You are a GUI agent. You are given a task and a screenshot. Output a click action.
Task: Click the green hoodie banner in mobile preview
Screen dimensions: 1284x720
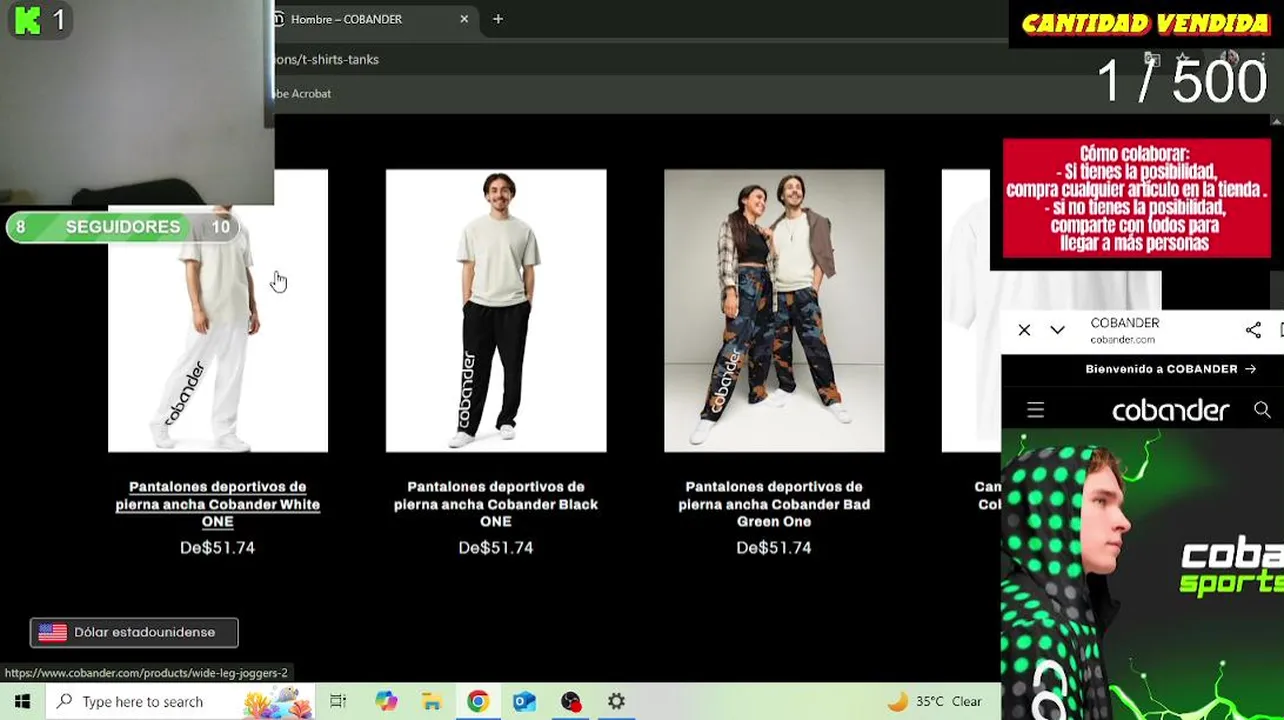click(x=1142, y=575)
